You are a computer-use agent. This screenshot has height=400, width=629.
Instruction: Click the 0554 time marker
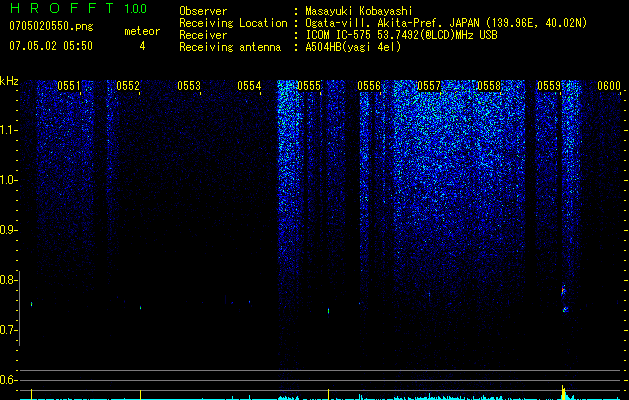point(249,86)
